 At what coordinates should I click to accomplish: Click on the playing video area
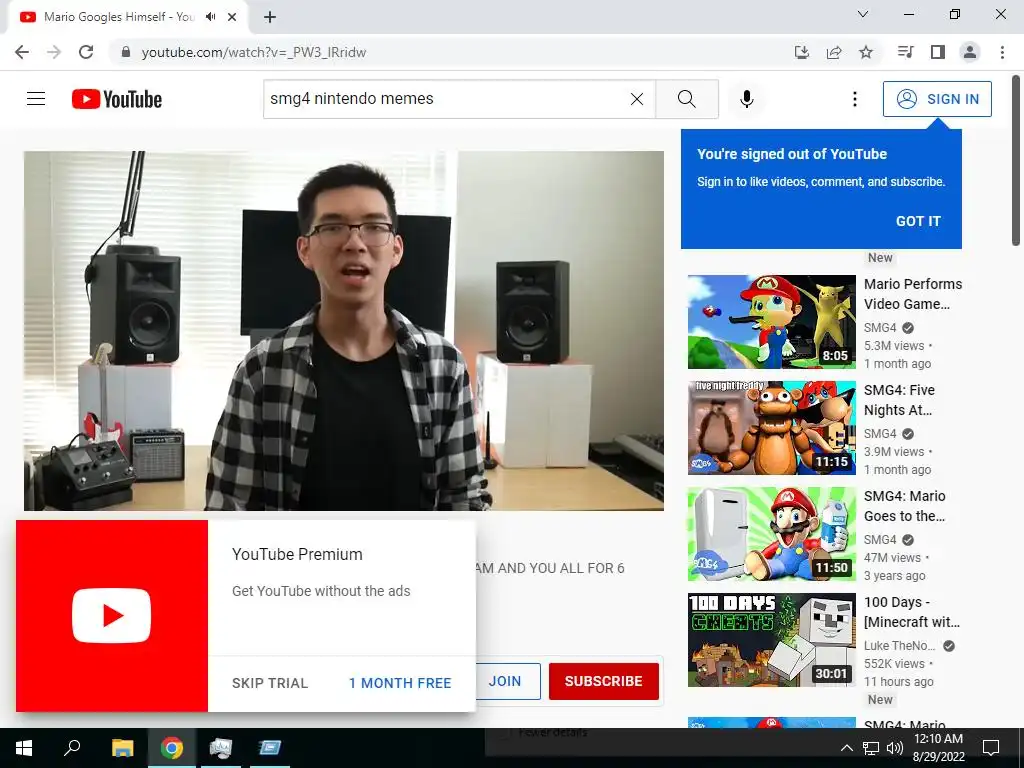344,330
